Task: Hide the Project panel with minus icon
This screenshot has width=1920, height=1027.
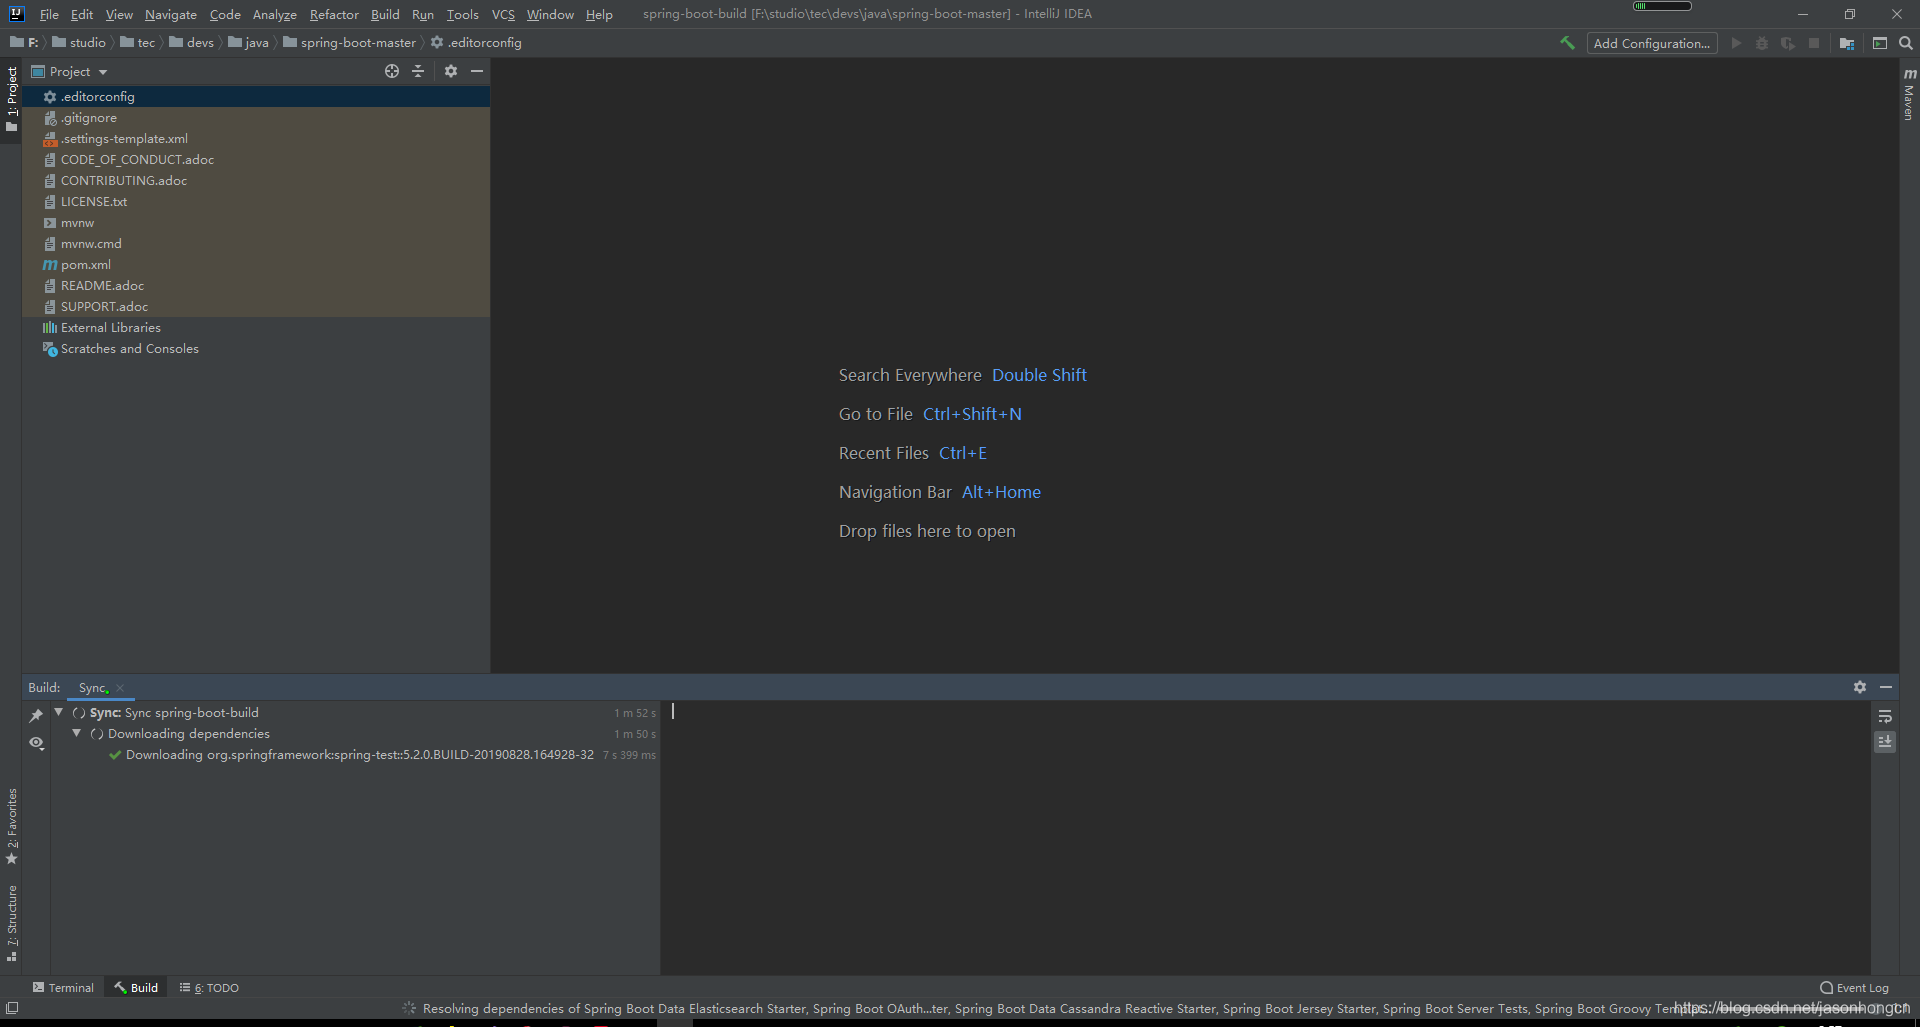Action: tap(477, 71)
